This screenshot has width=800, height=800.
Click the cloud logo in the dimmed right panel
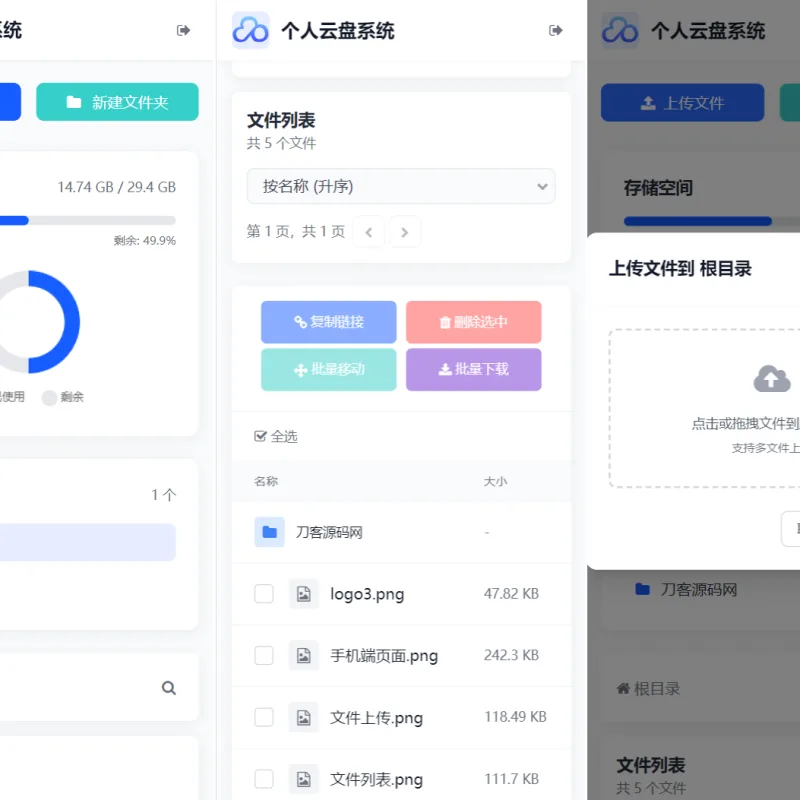(620, 31)
